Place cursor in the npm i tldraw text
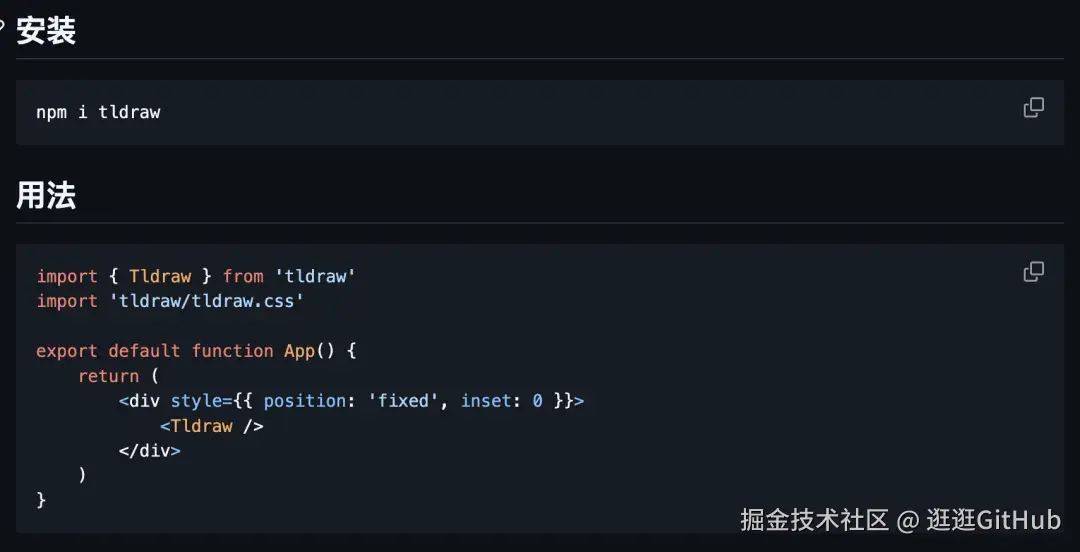 (98, 112)
